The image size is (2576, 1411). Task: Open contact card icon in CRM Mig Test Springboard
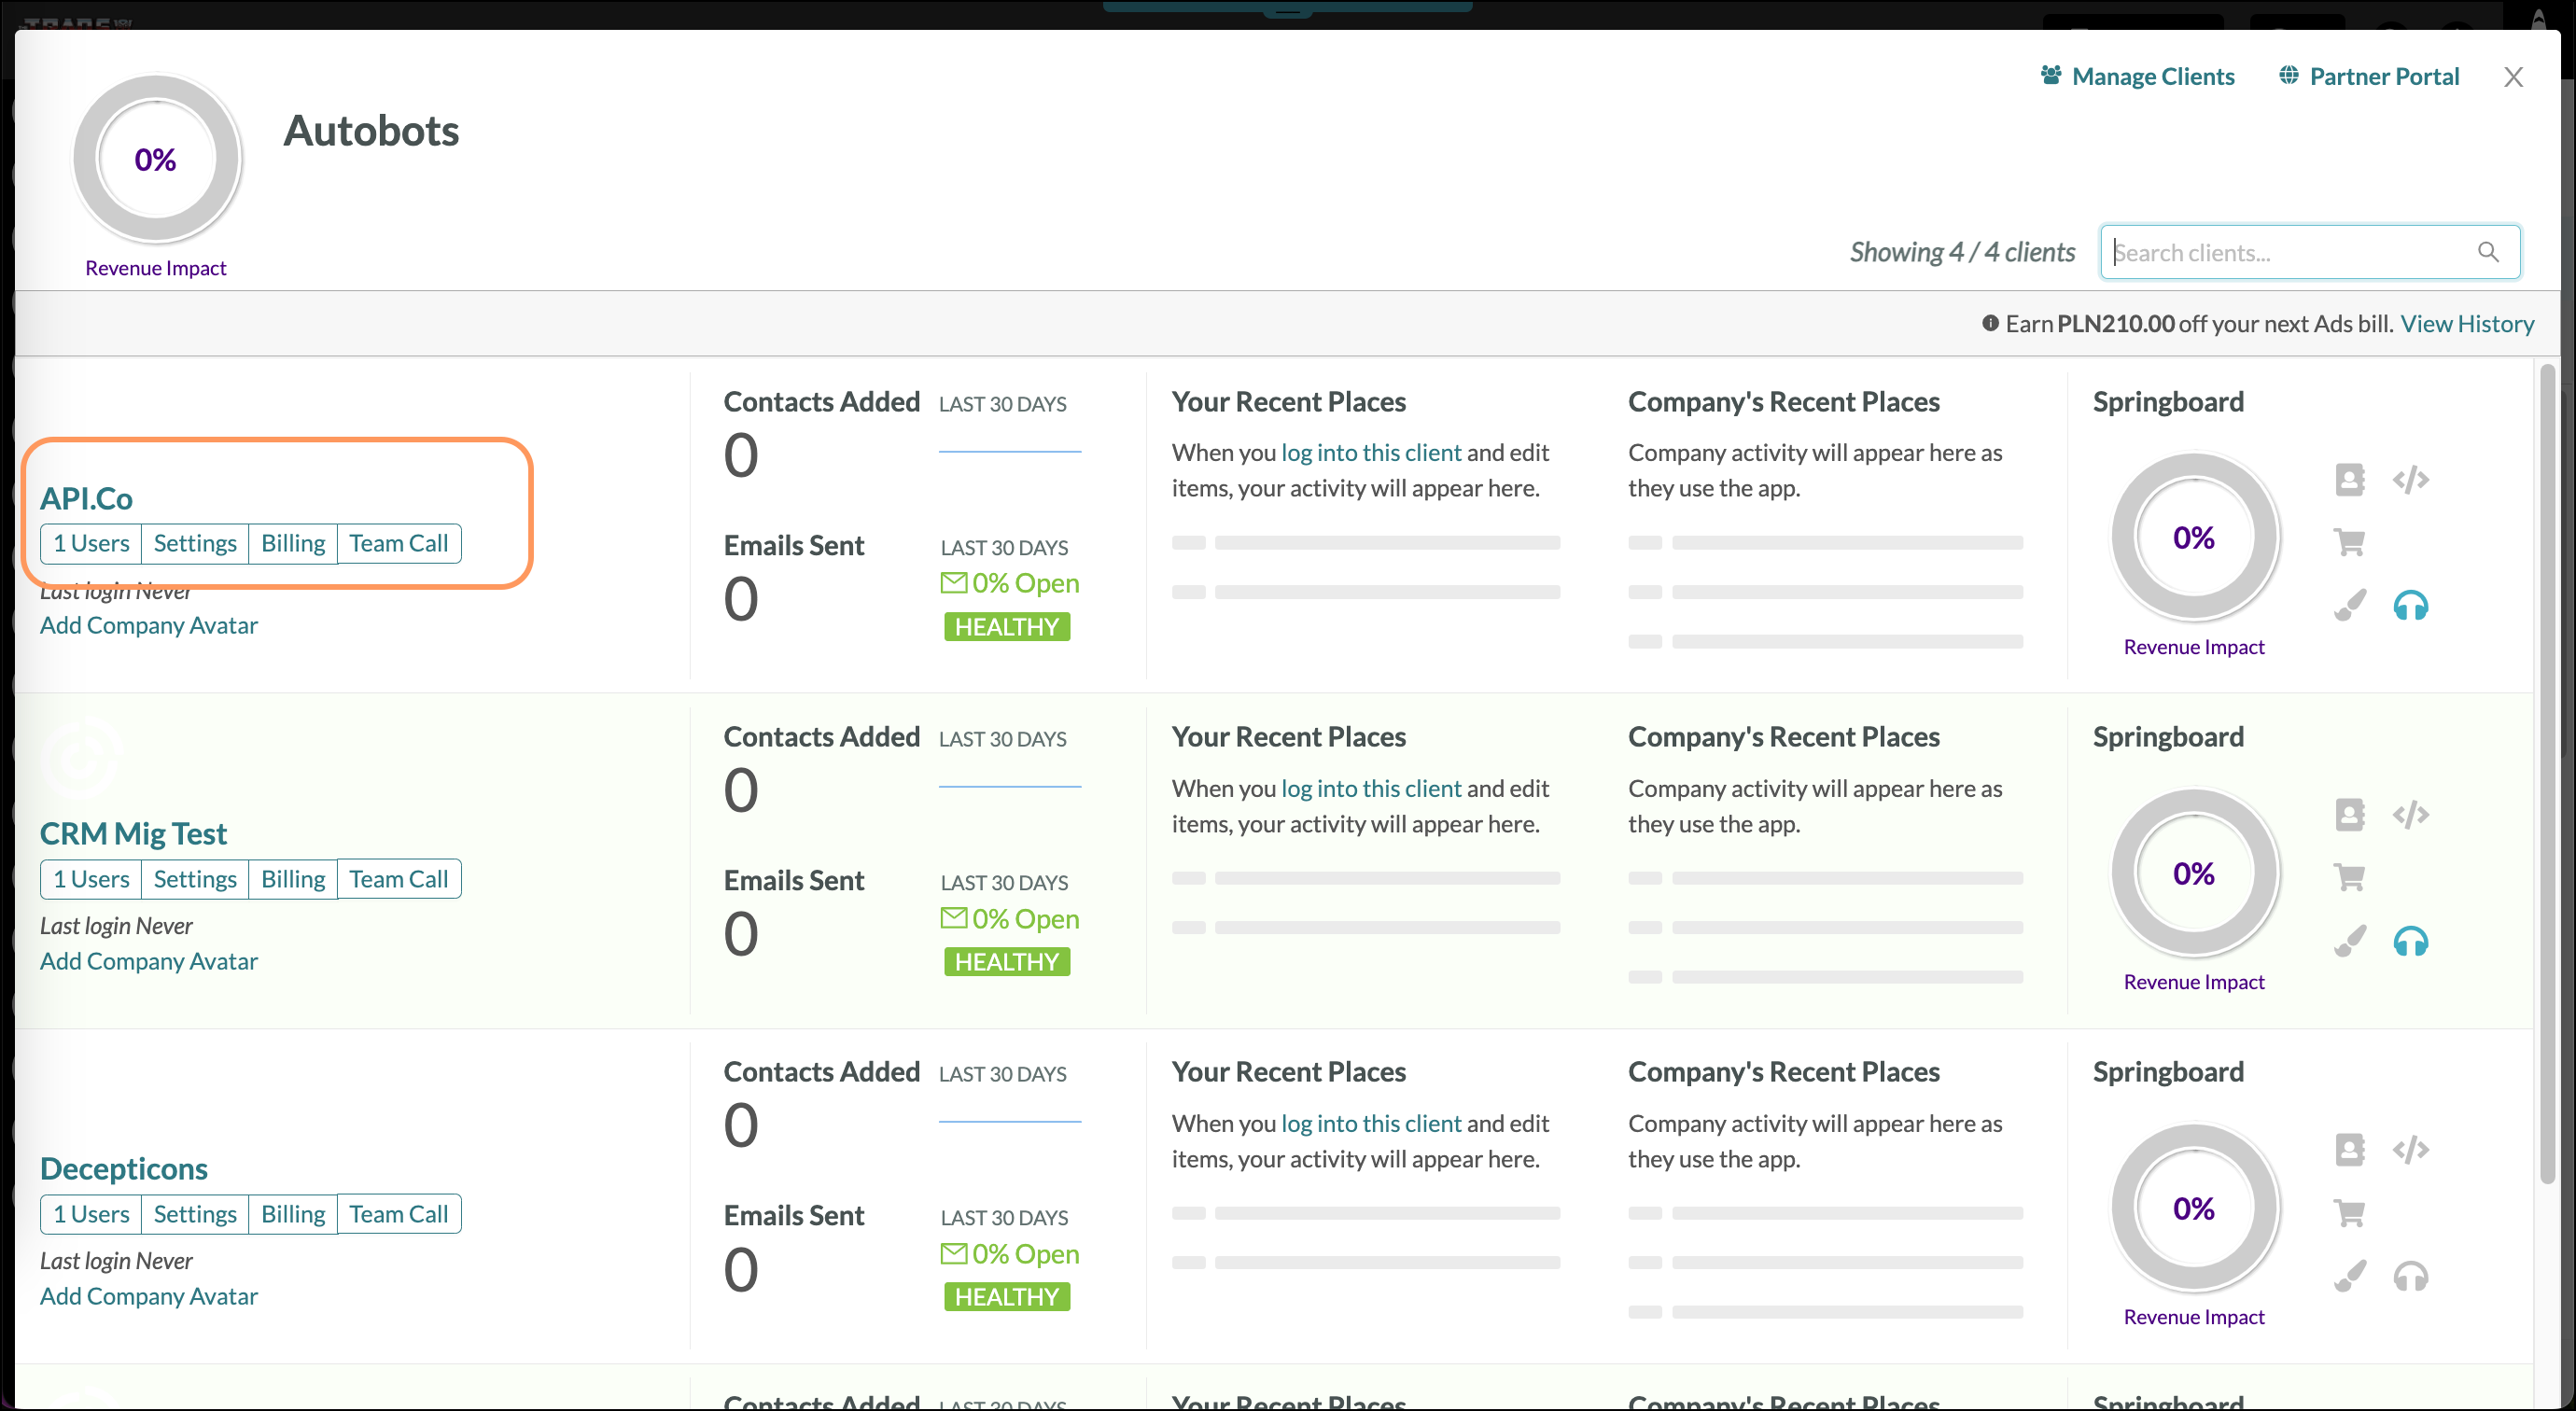pyautogui.click(x=2350, y=815)
